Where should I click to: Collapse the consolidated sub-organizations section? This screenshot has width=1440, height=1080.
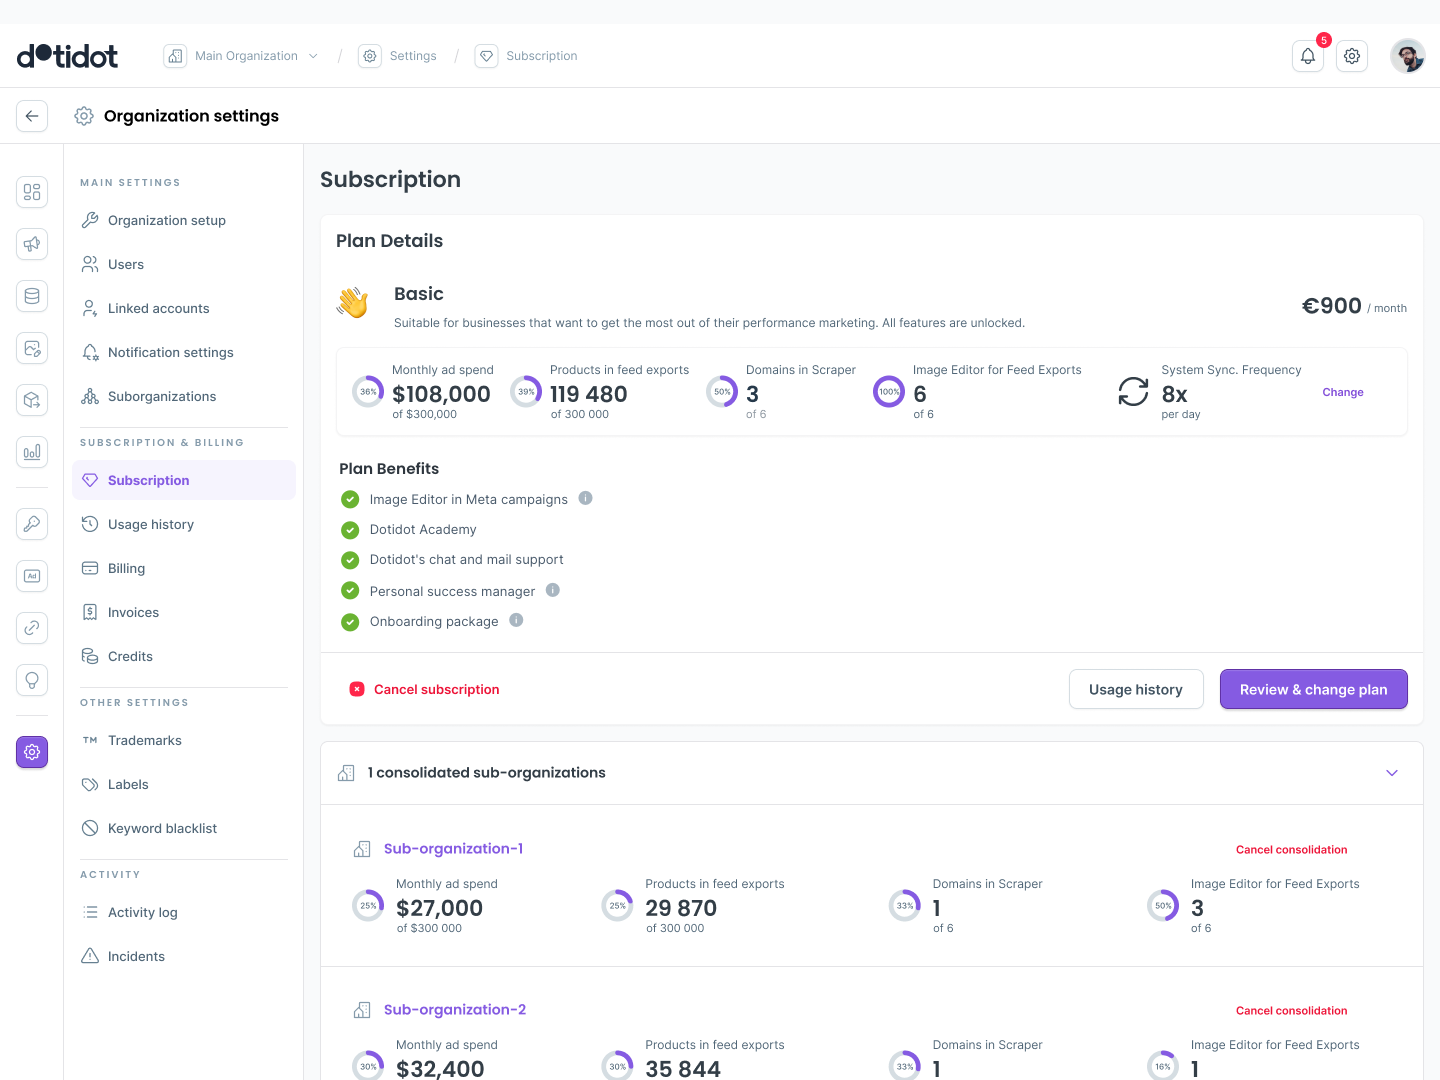[1391, 773]
